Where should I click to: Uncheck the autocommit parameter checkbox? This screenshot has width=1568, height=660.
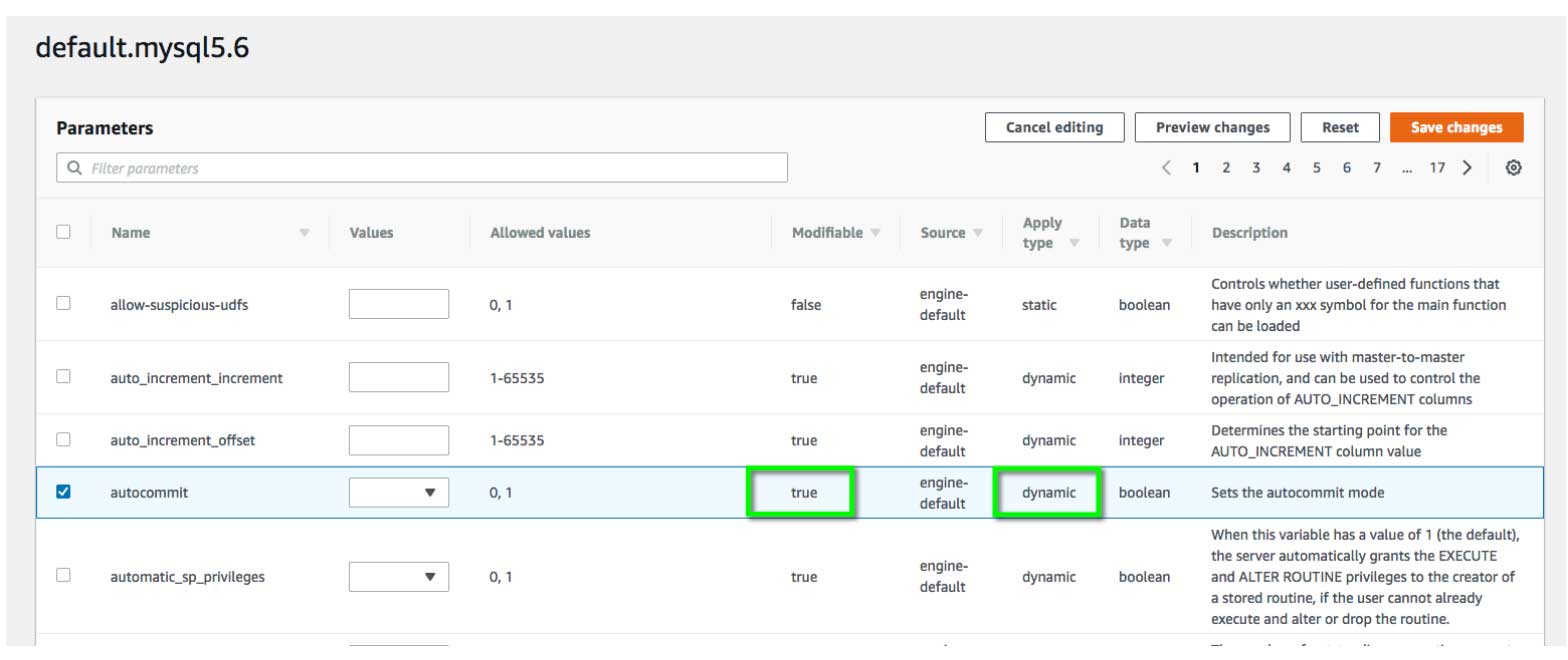pyautogui.click(x=63, y=492)
